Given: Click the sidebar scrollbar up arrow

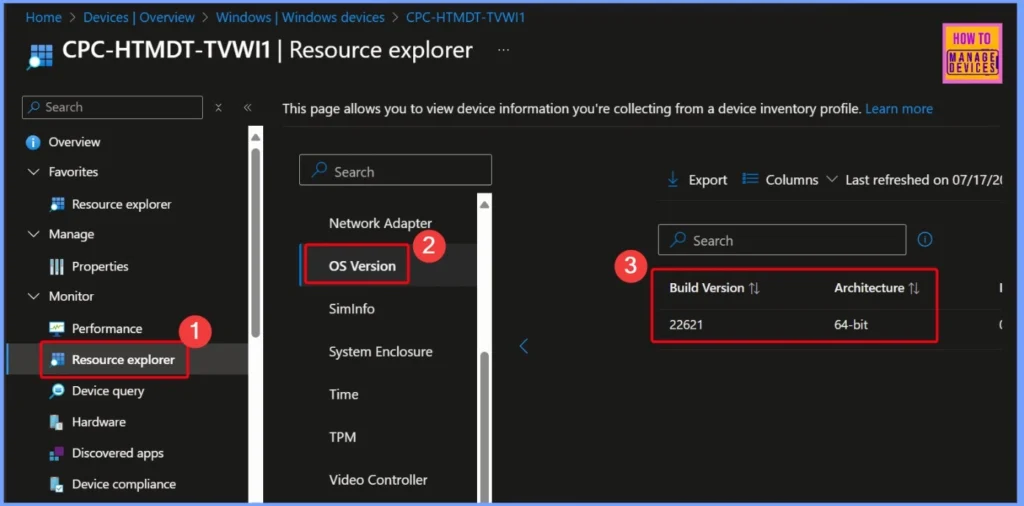Looking at the screenshot, I should point(255,137).
